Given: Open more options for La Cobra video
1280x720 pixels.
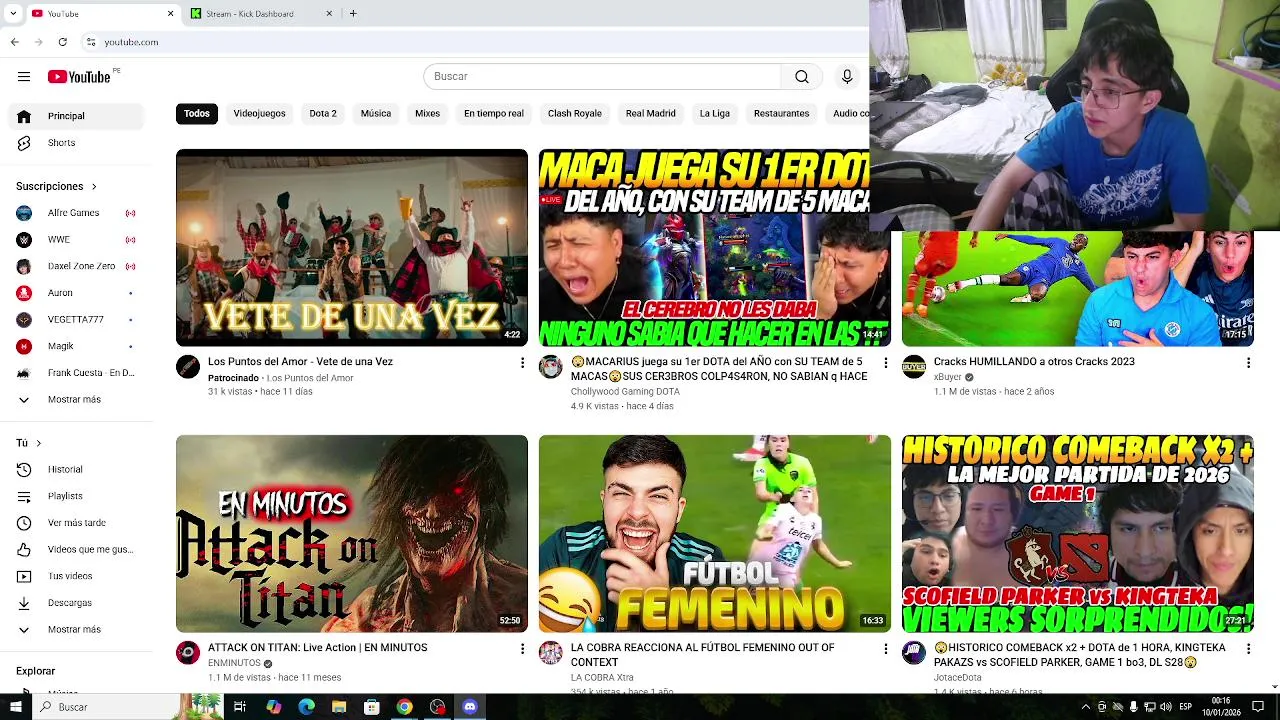Looking at the screenshot, I should point(885,649).
